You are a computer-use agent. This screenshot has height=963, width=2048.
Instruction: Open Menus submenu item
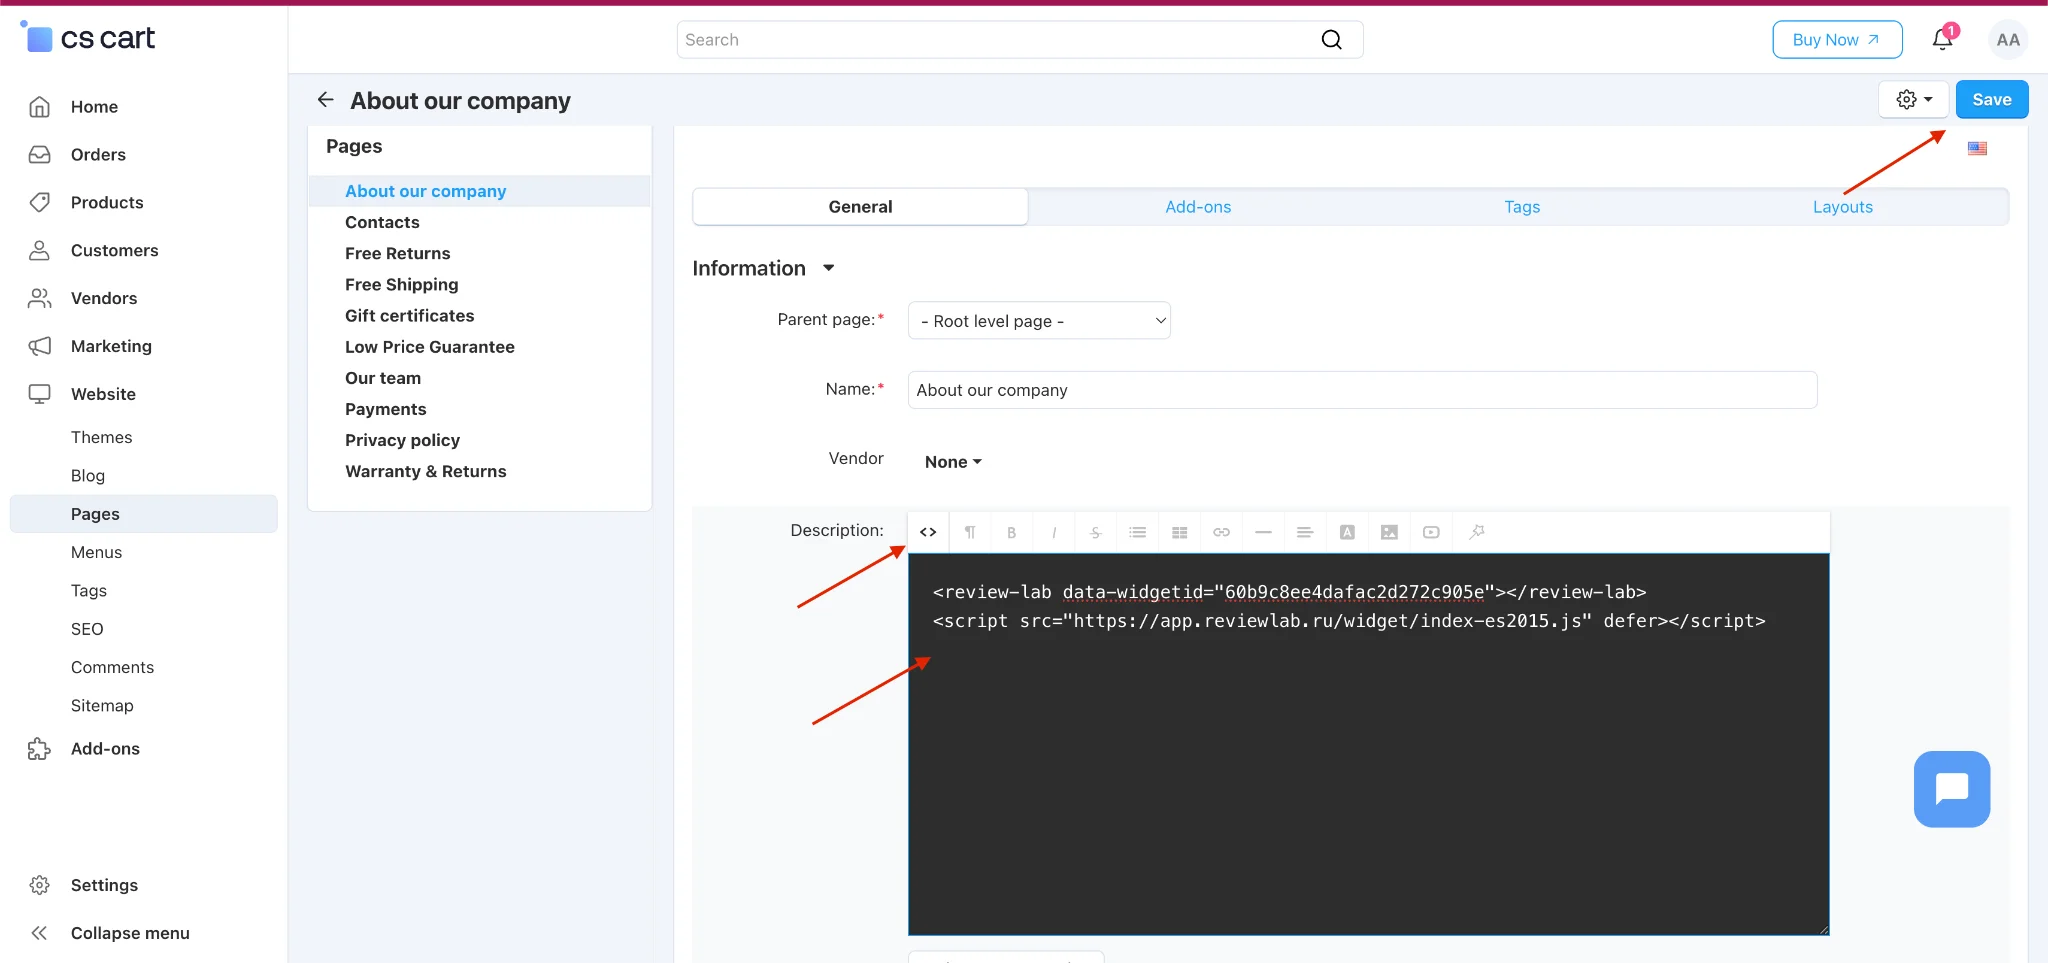(97, 552)
